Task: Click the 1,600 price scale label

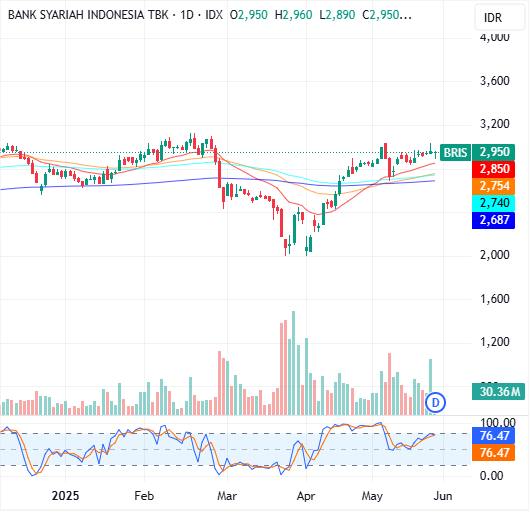Action: 495,299
